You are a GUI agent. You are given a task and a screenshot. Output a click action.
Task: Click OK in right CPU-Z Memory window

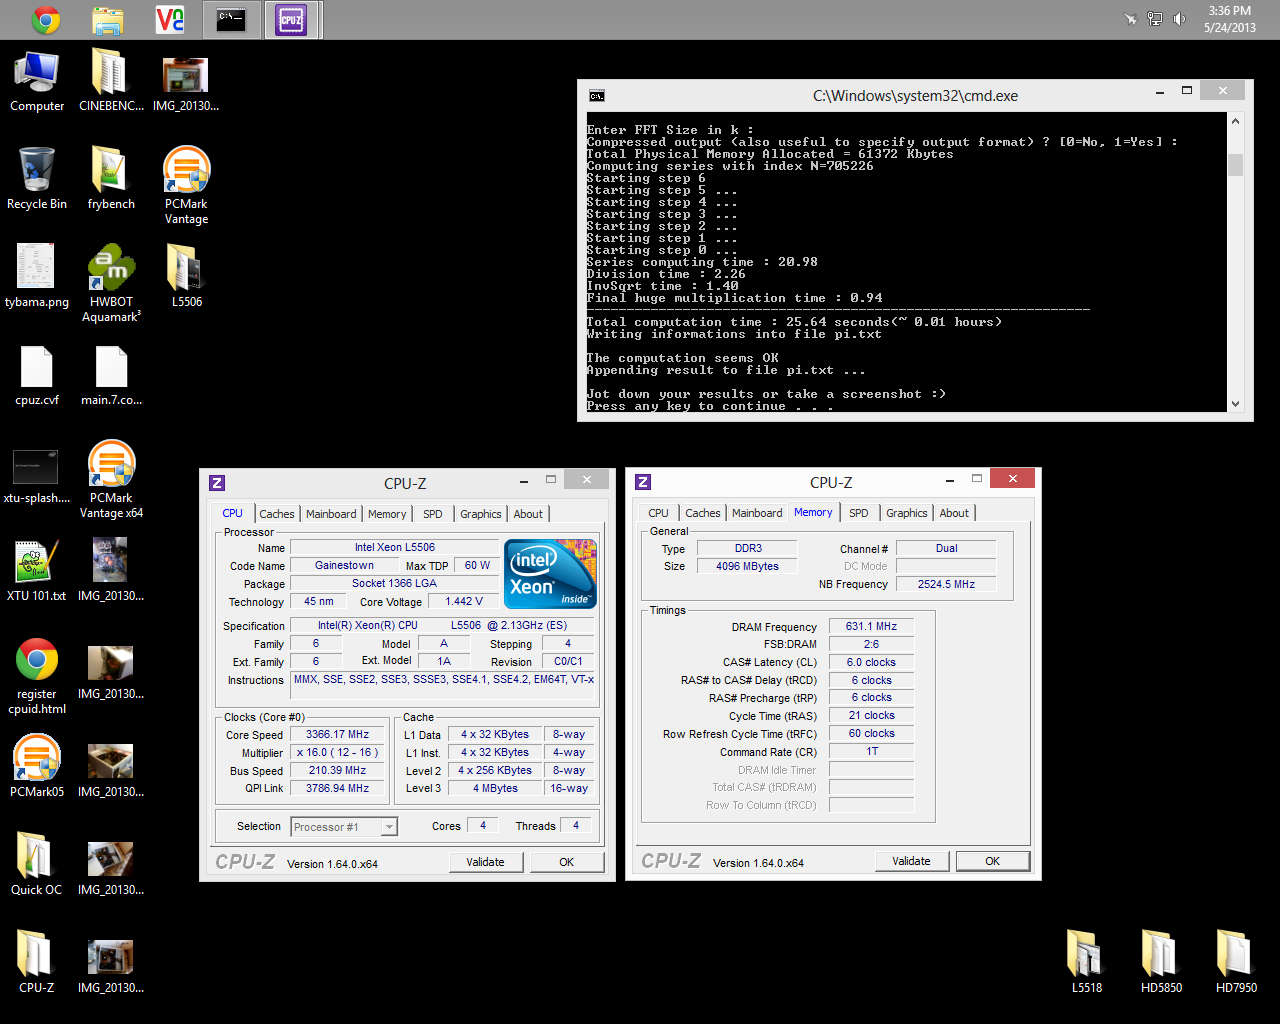point(992,861)
